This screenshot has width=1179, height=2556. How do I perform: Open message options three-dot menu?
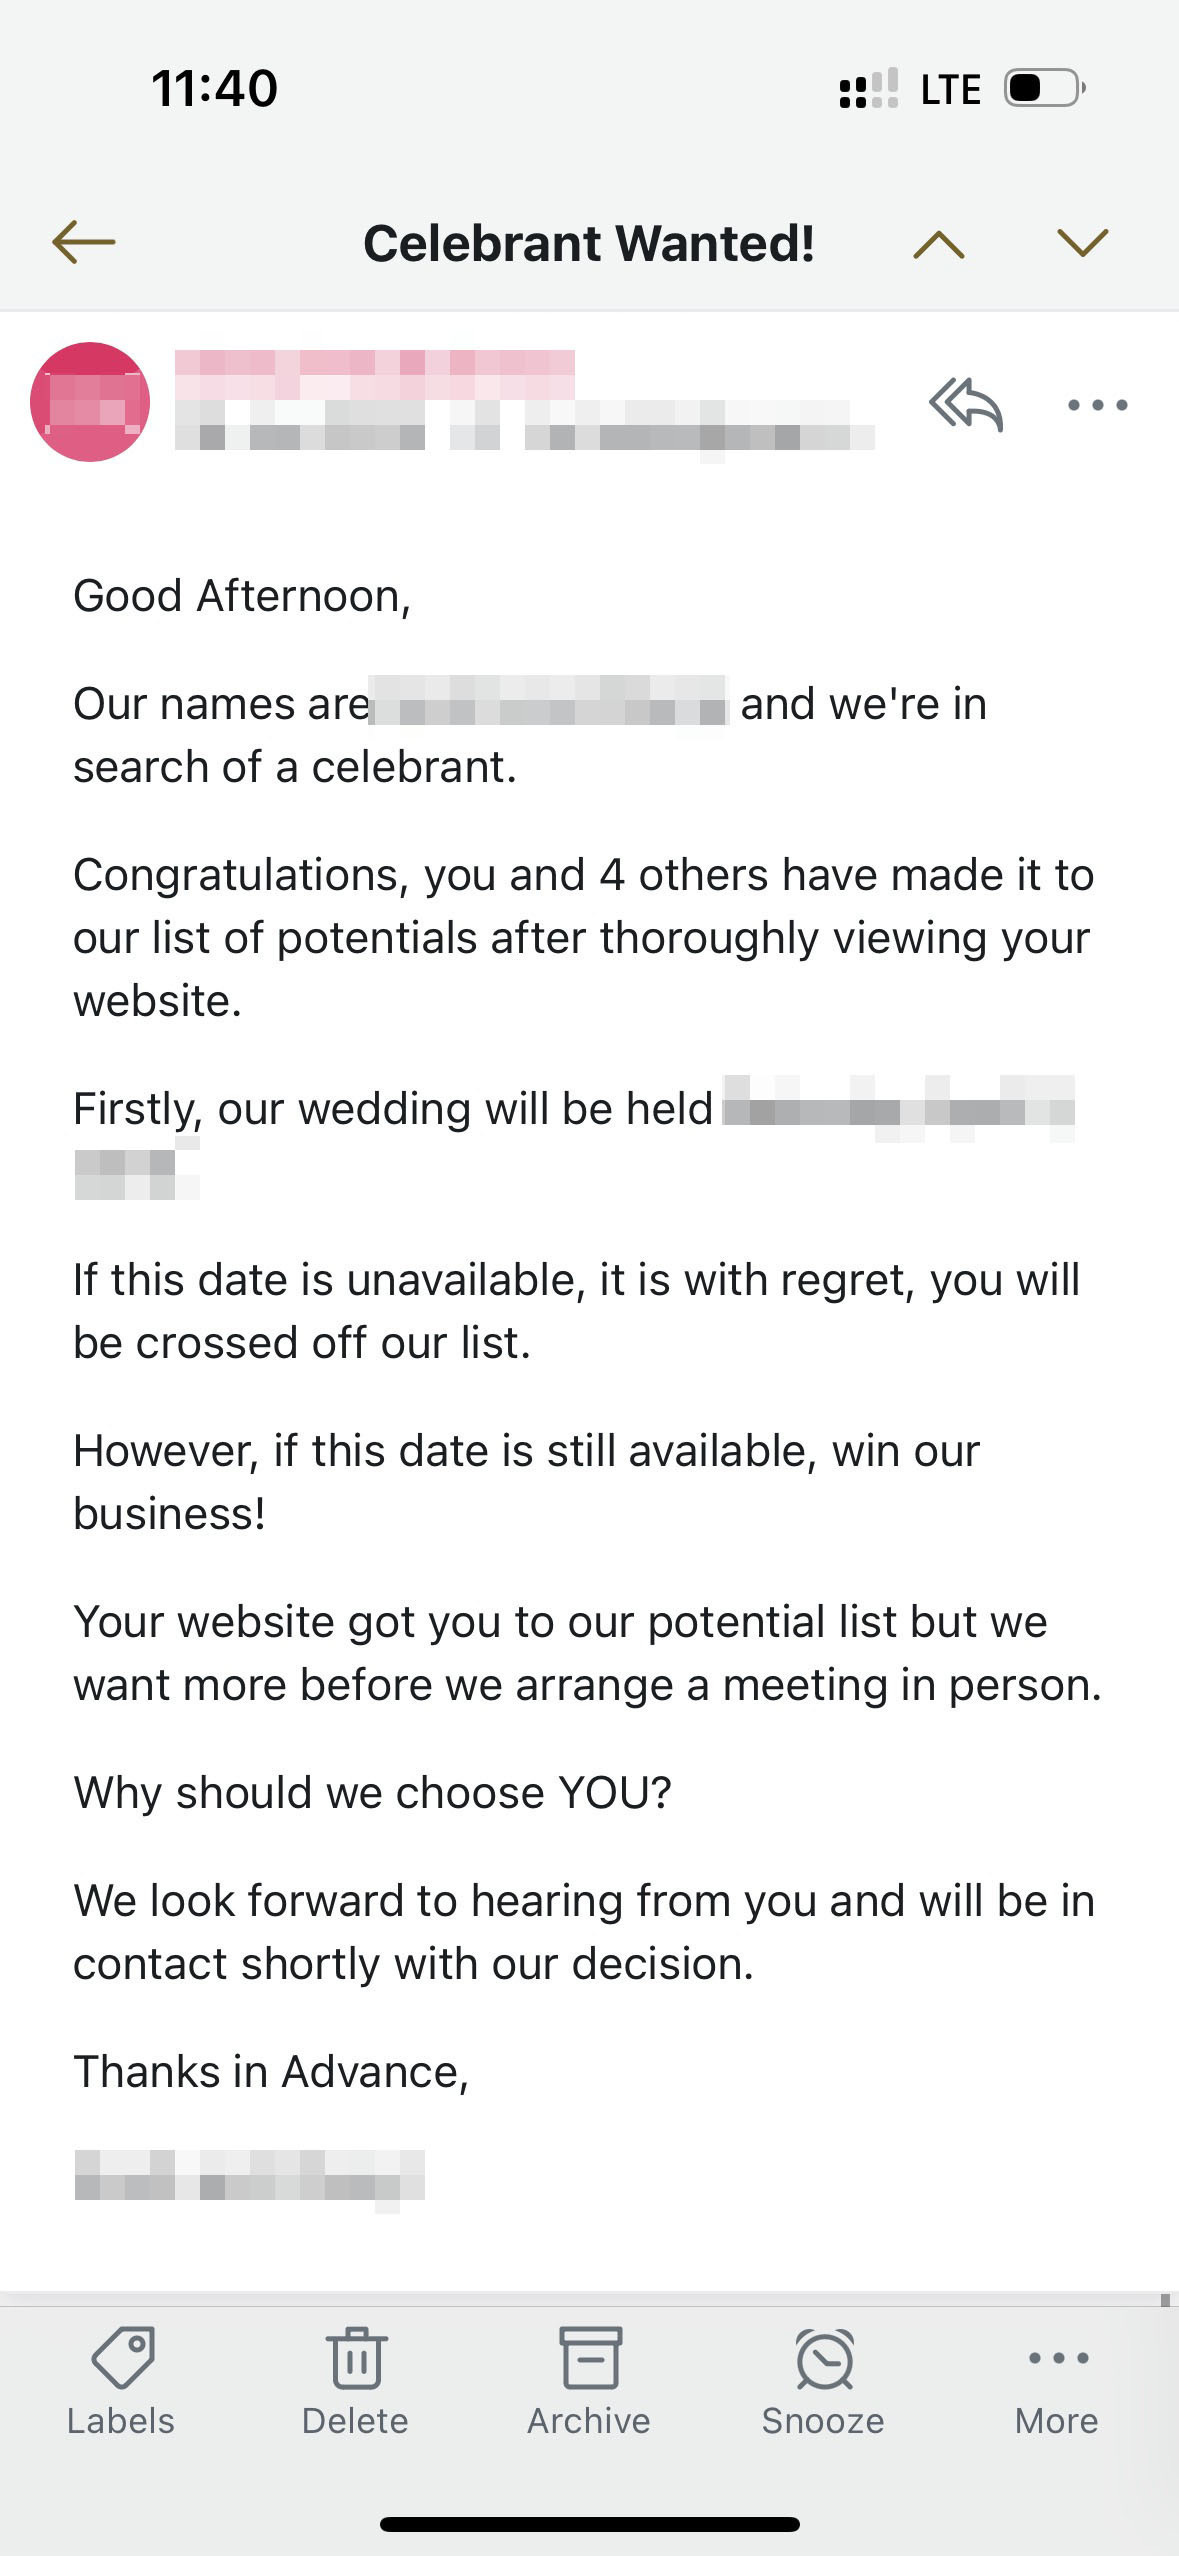coord(1097,405)
